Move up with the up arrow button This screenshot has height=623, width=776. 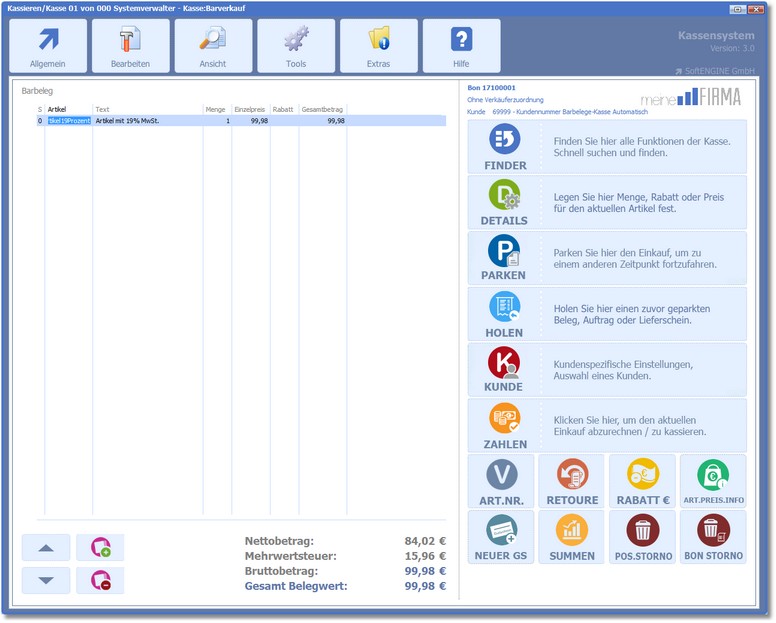coord(46,547)
